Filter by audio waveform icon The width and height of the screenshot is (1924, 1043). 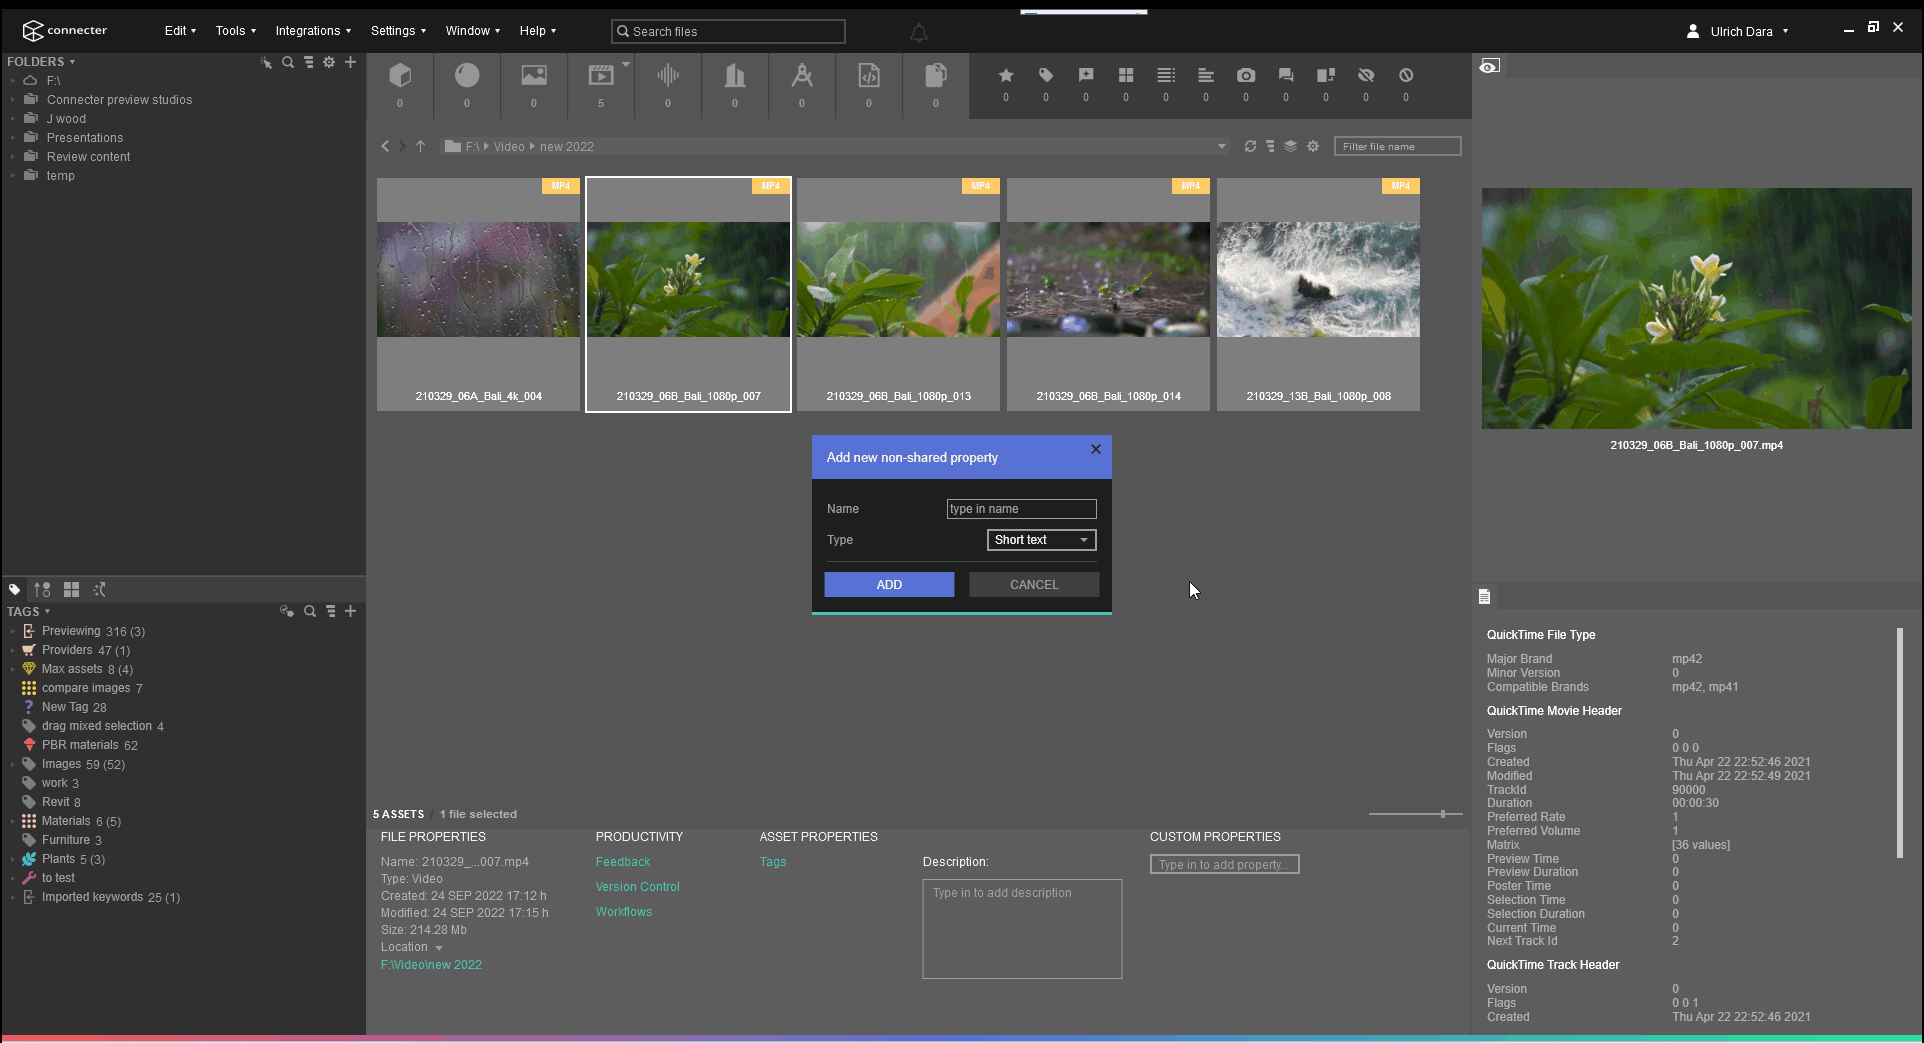point(668,76)
